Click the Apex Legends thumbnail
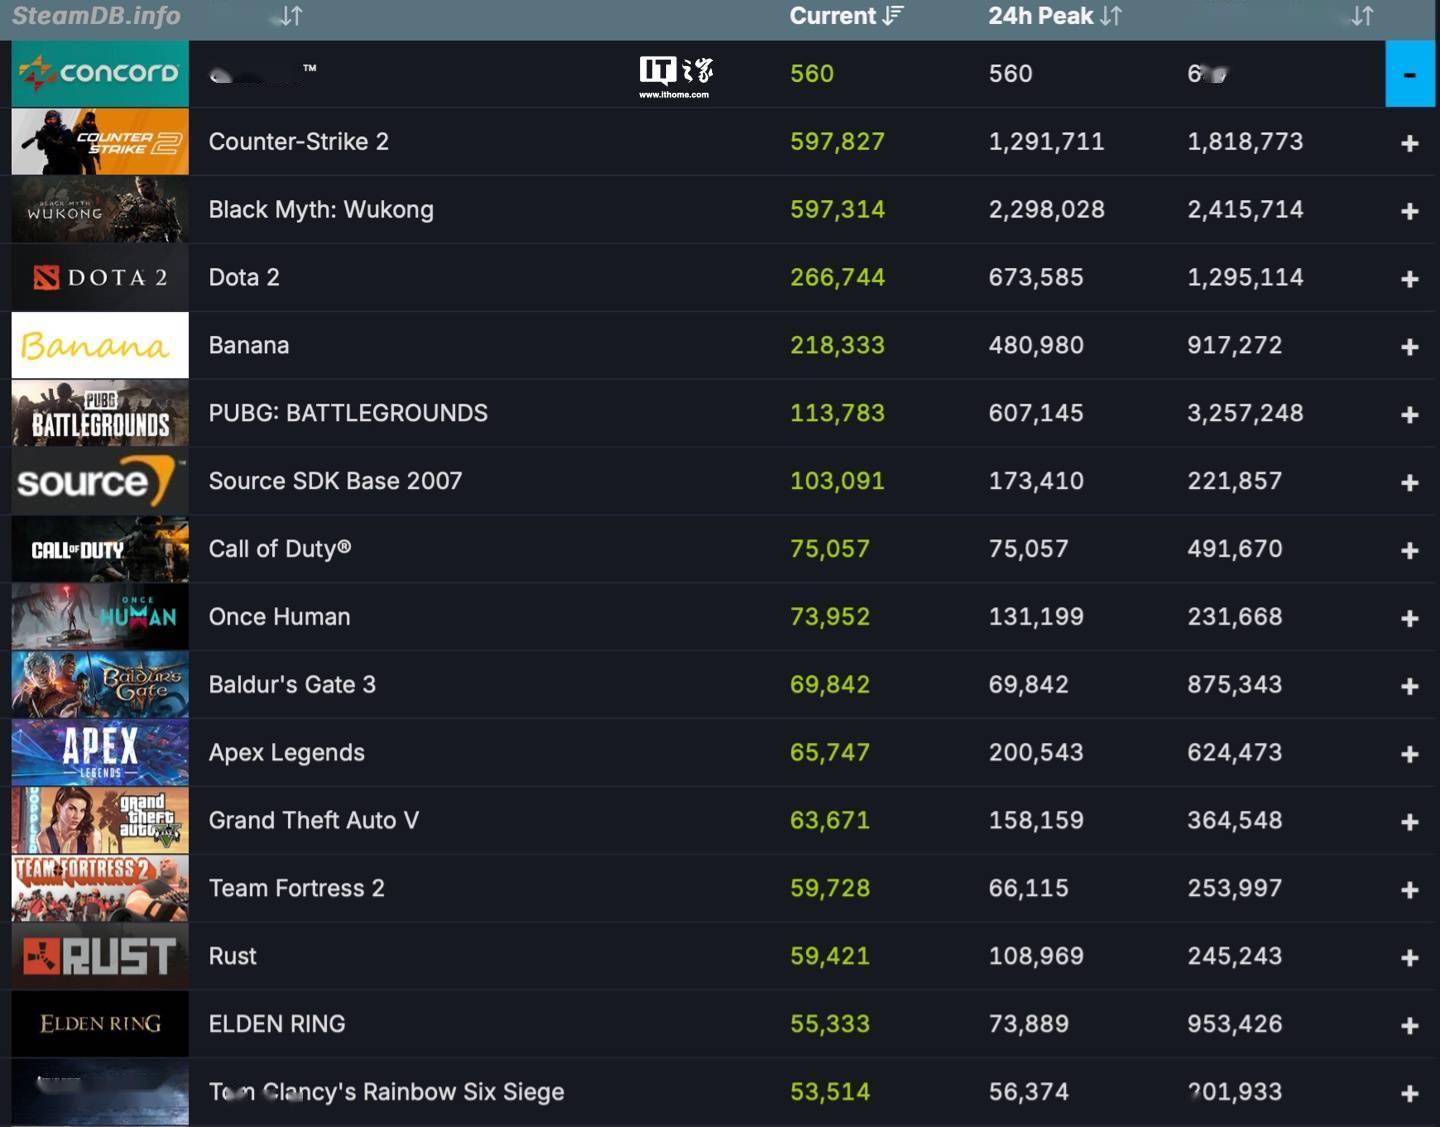 (x=100, y=753)
